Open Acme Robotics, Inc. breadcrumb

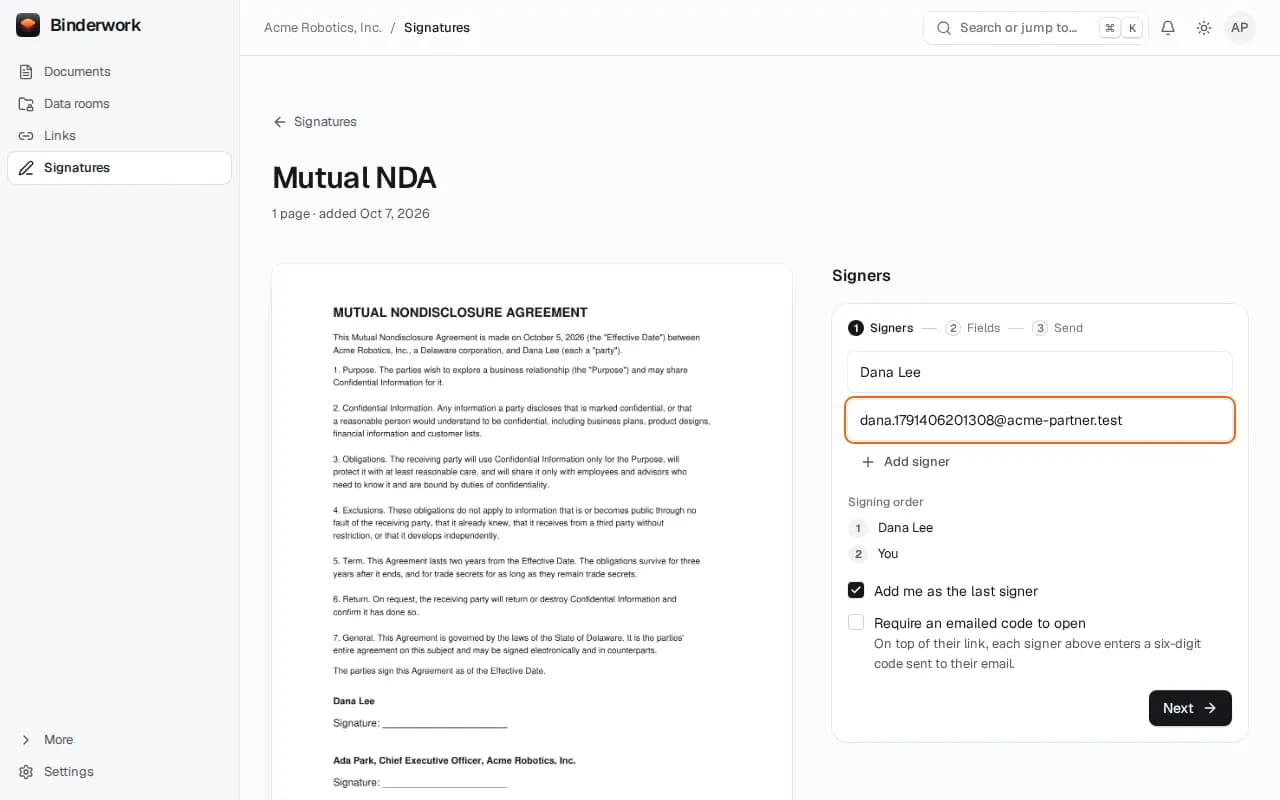[x=323, y=28]
